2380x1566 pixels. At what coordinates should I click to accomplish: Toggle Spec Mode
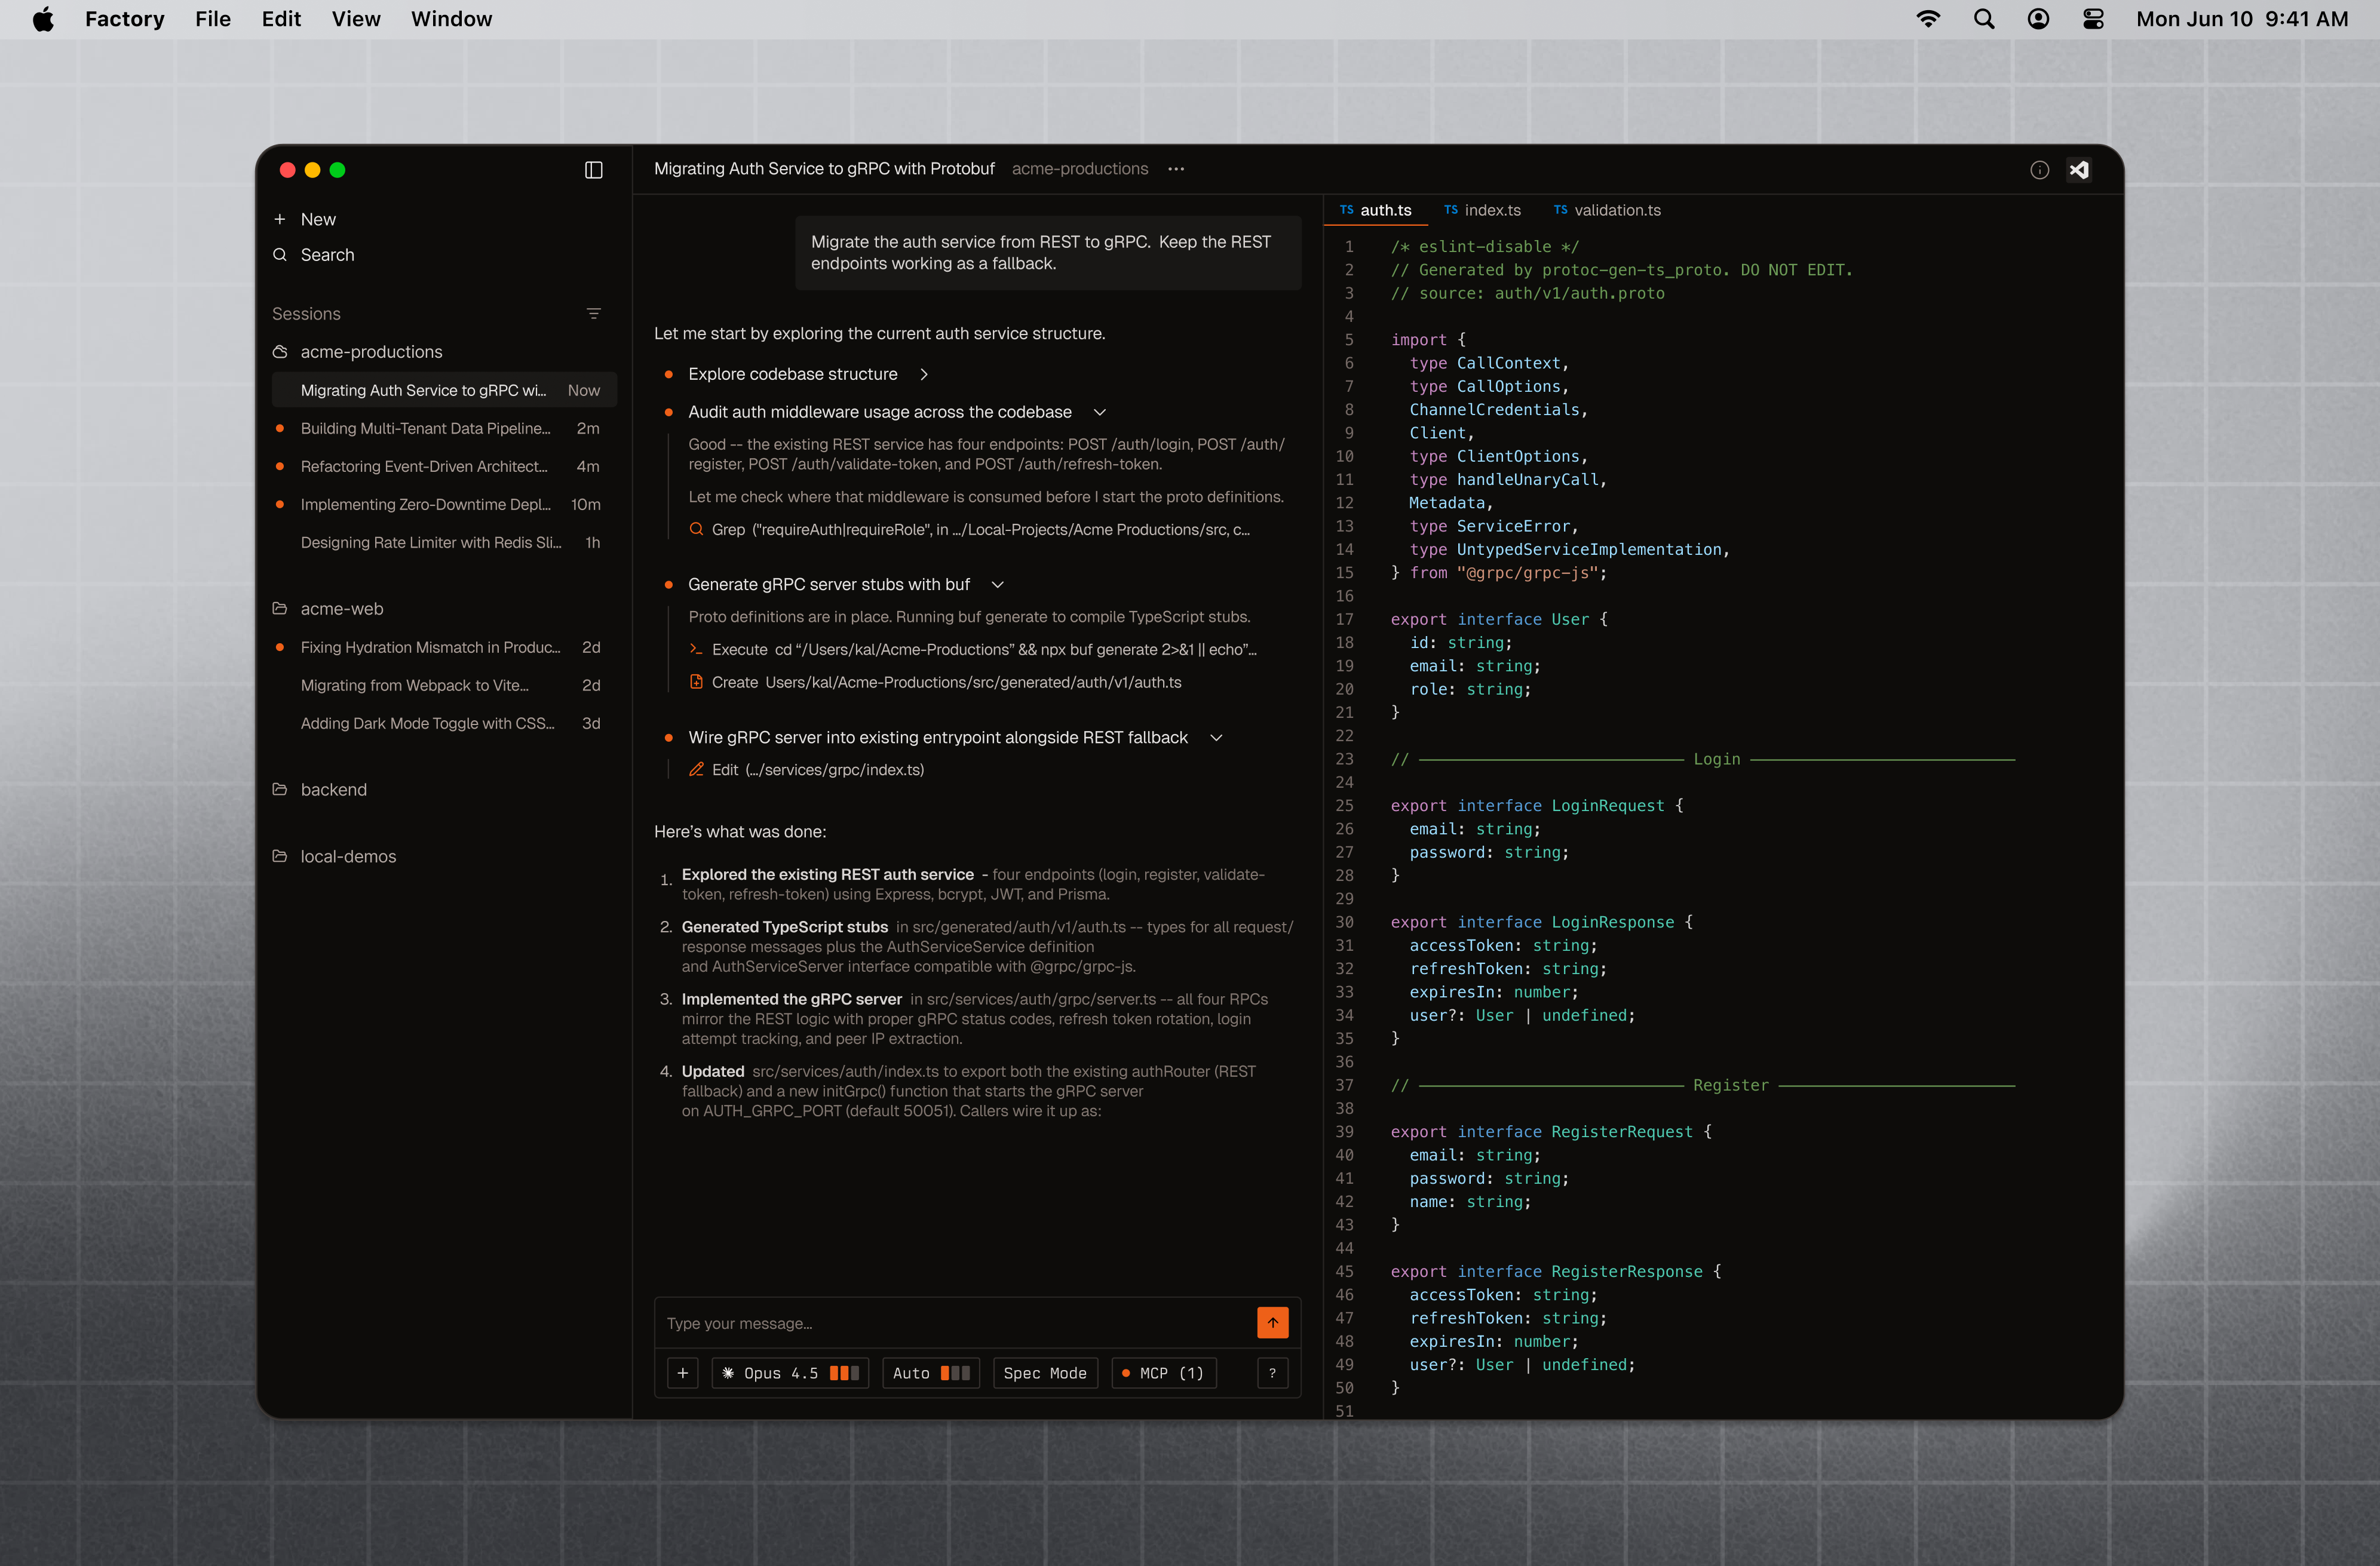point(1044,1373)
